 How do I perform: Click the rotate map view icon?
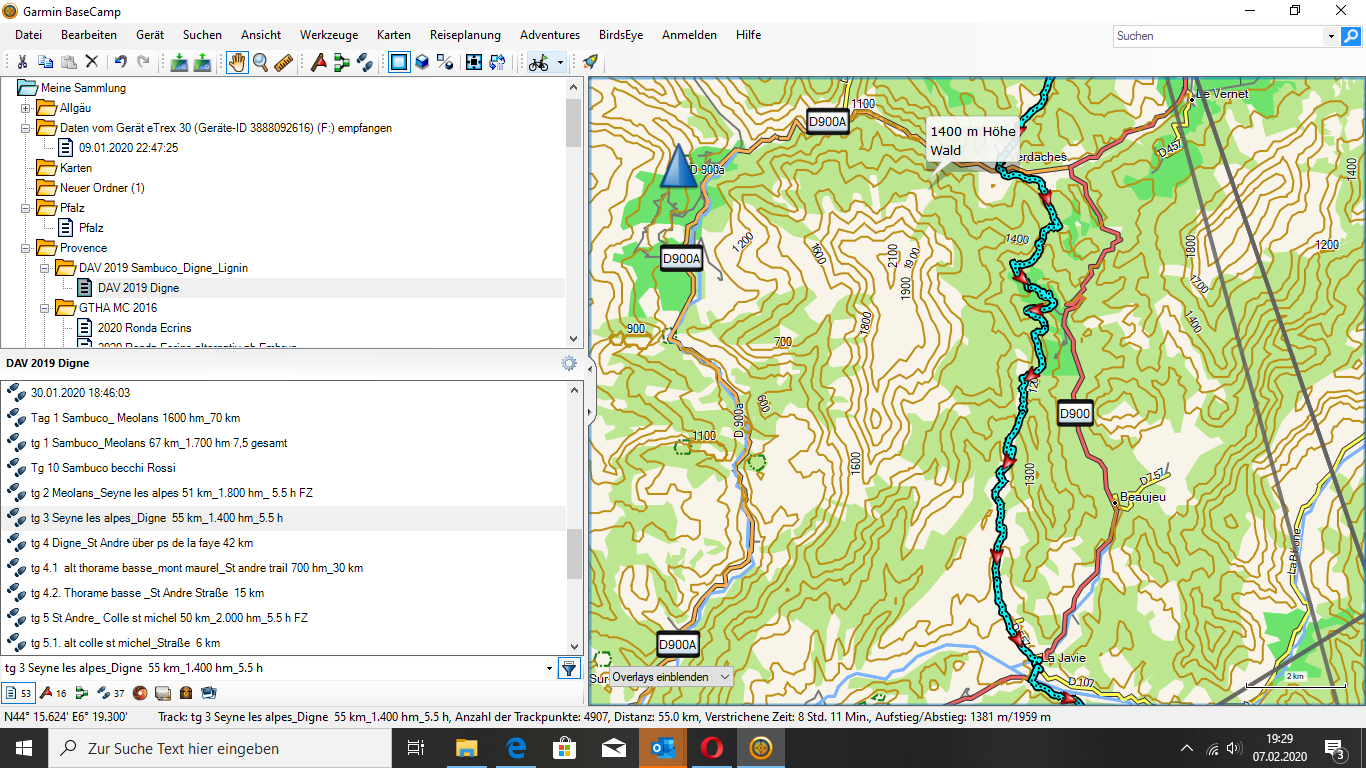[x=497, y=62]
